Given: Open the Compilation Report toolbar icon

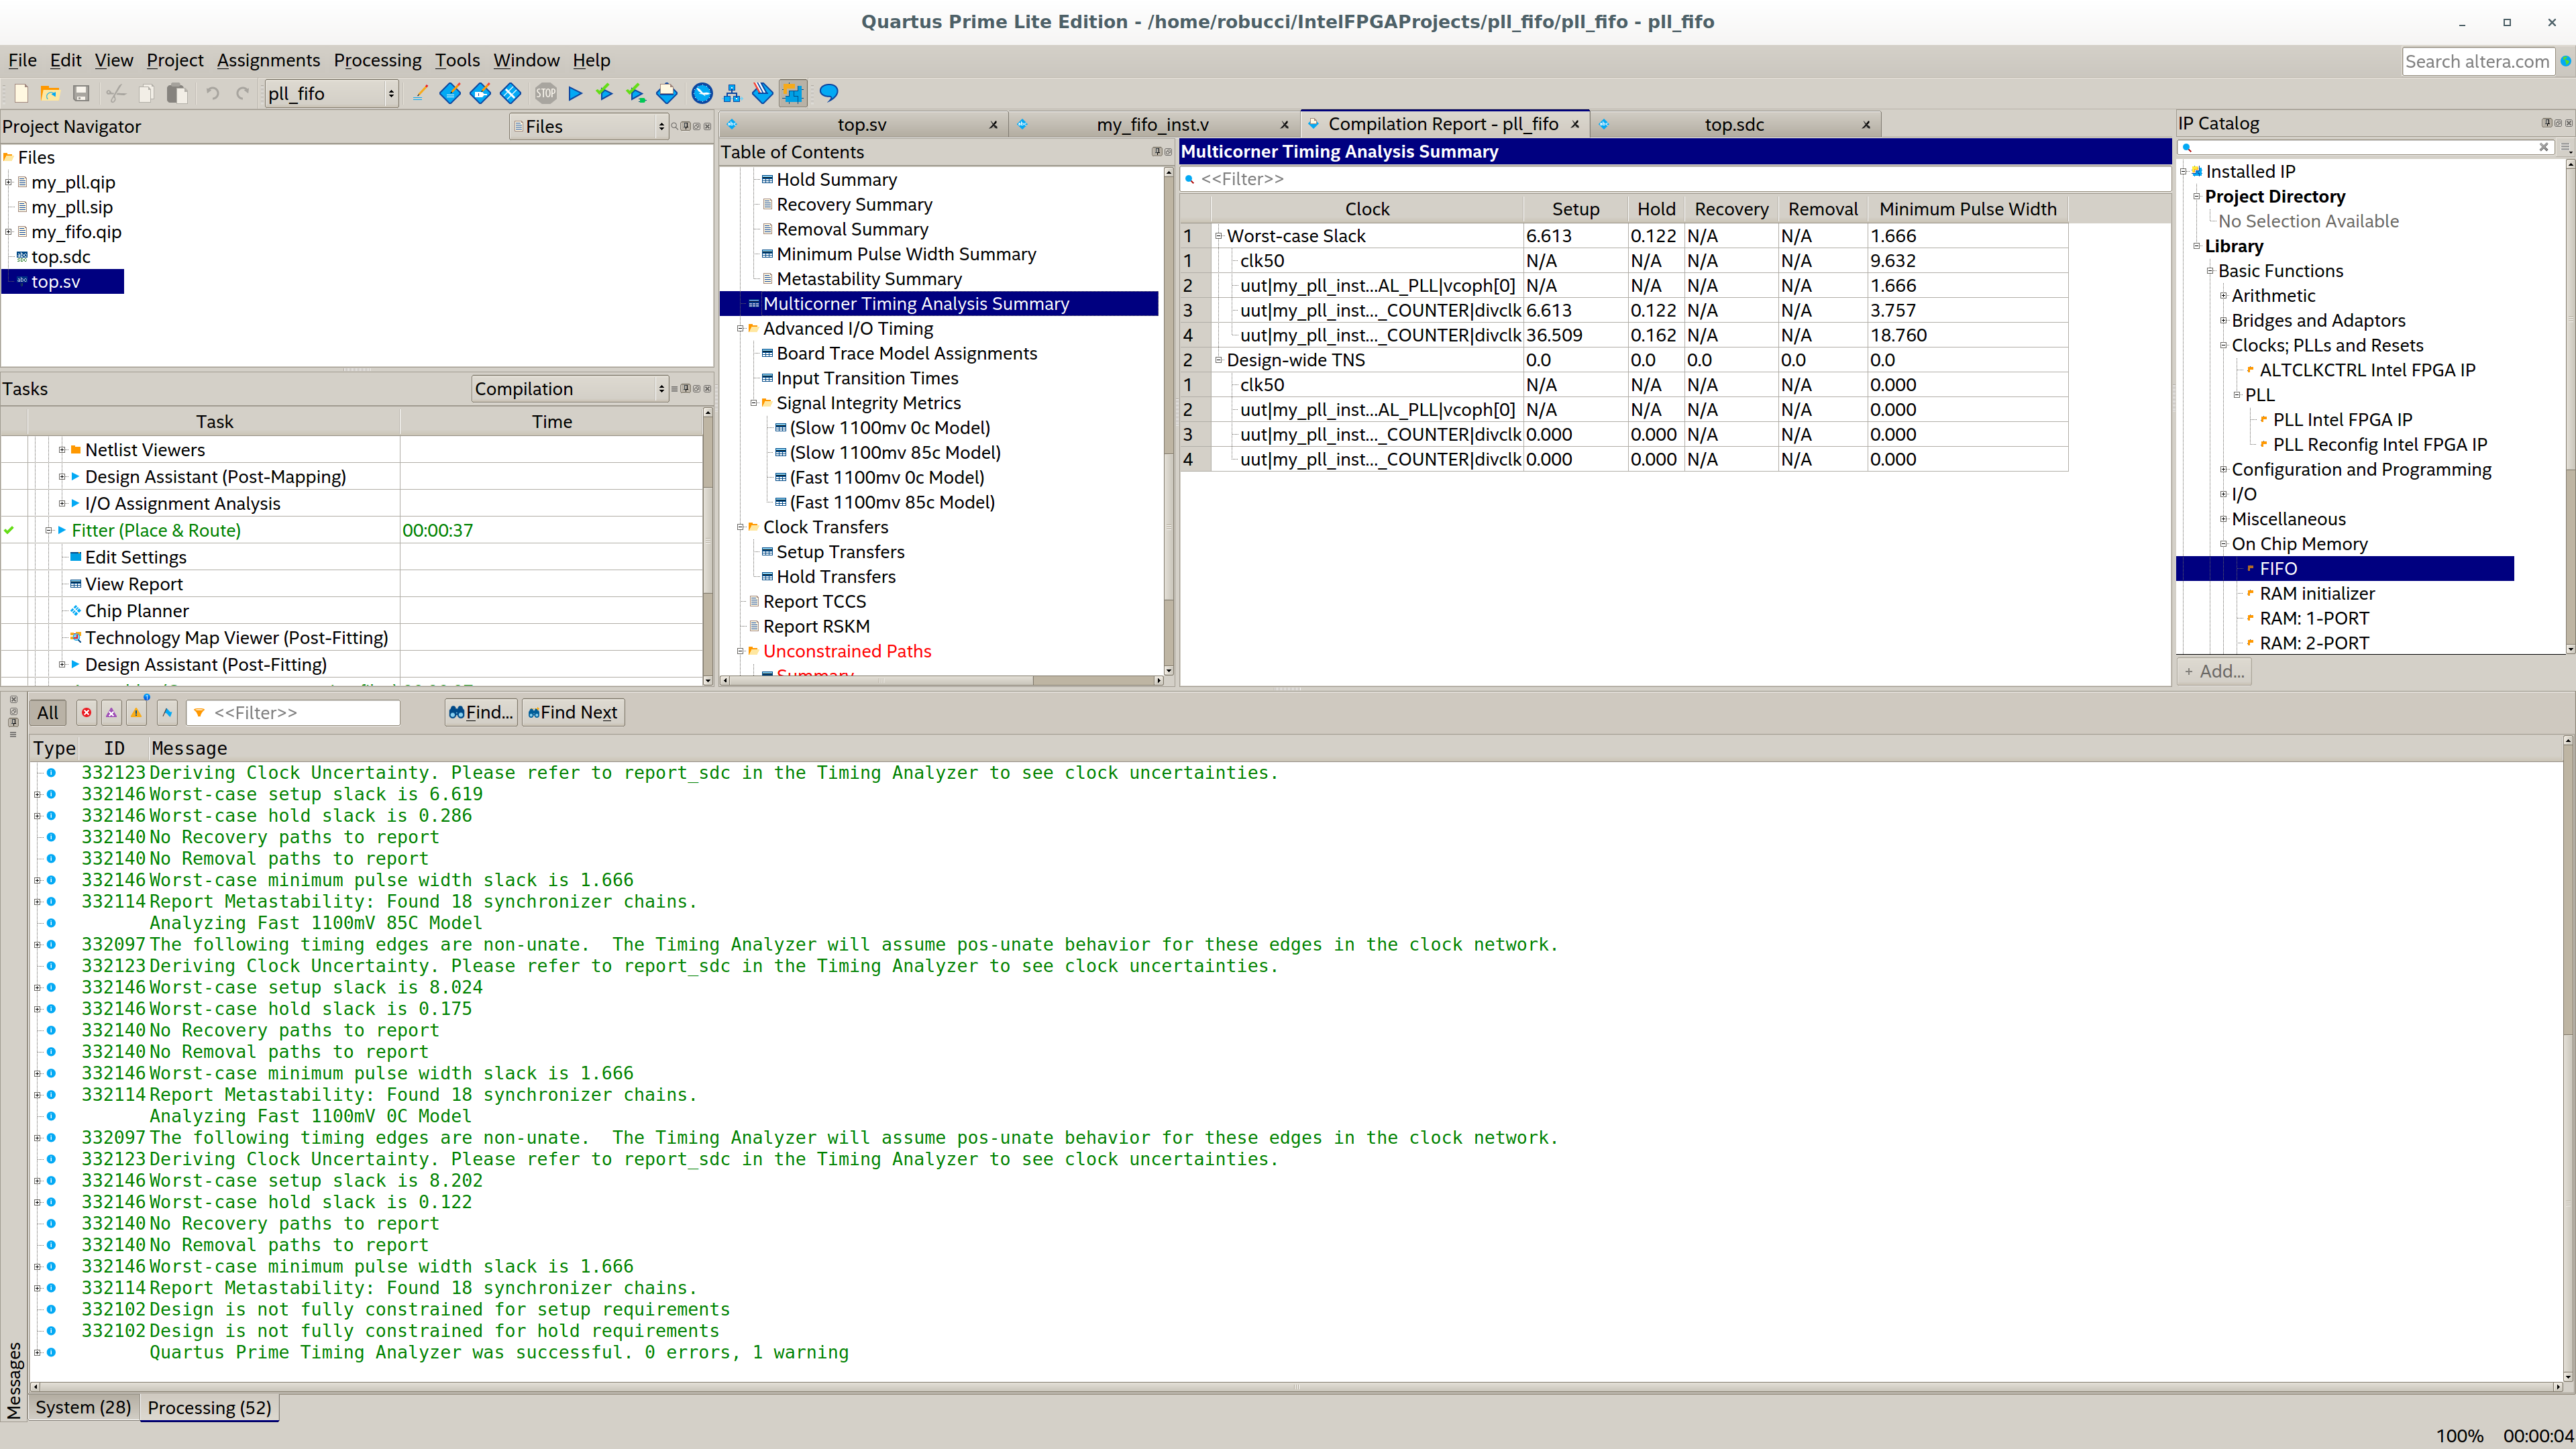Looking at the screenshot, I should tap(667, 93).
